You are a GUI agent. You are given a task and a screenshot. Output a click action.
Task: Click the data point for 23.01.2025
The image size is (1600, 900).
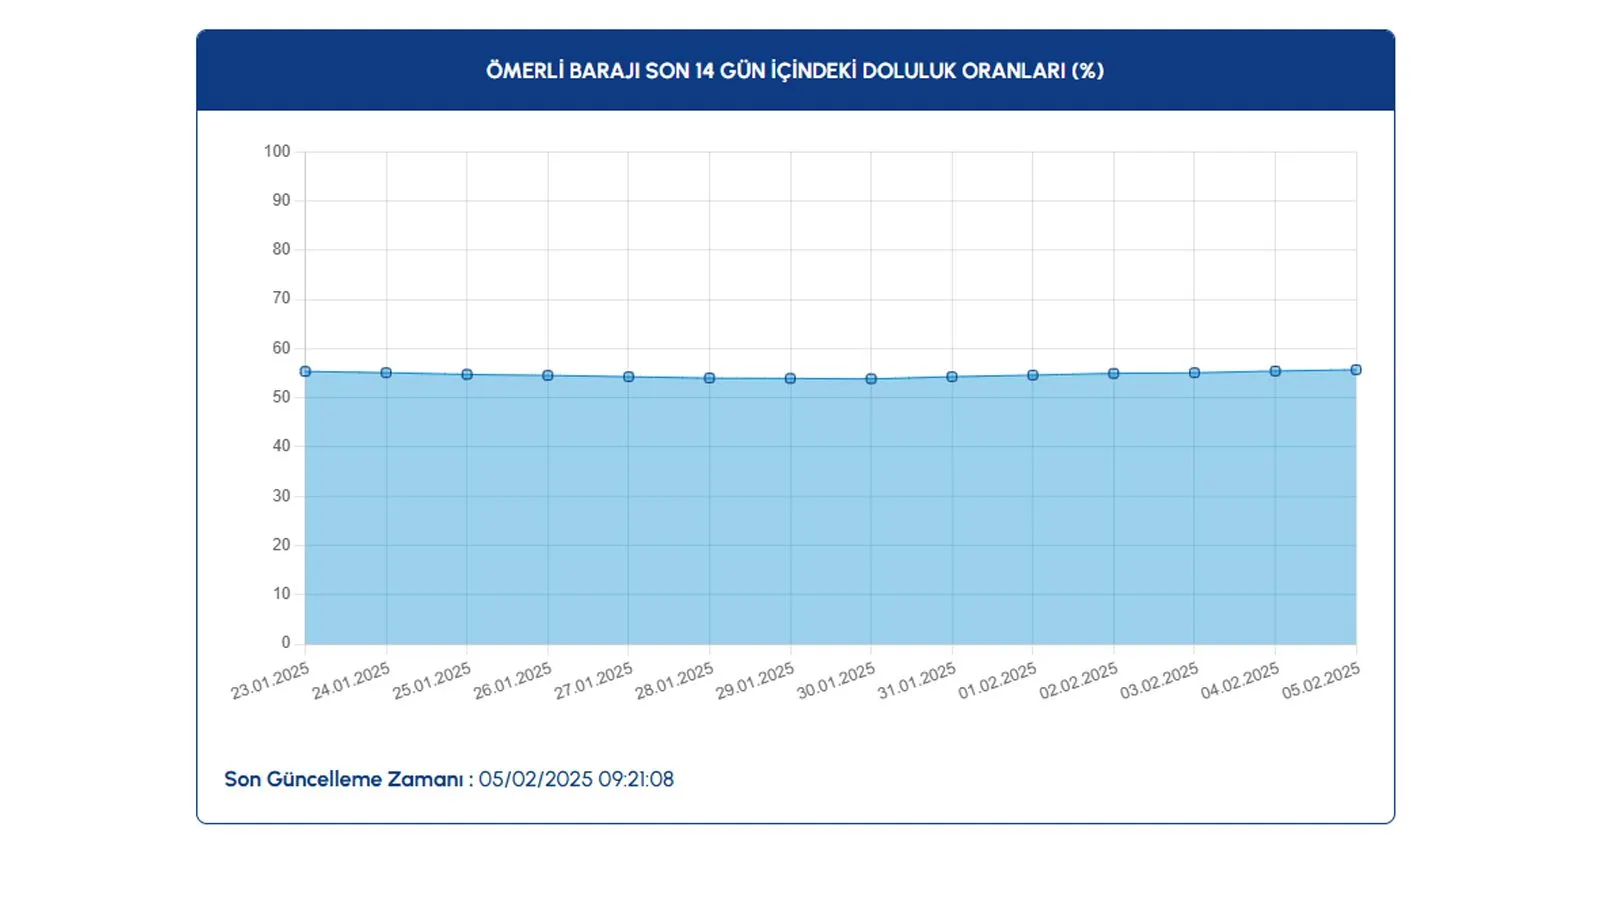point(305,372)
